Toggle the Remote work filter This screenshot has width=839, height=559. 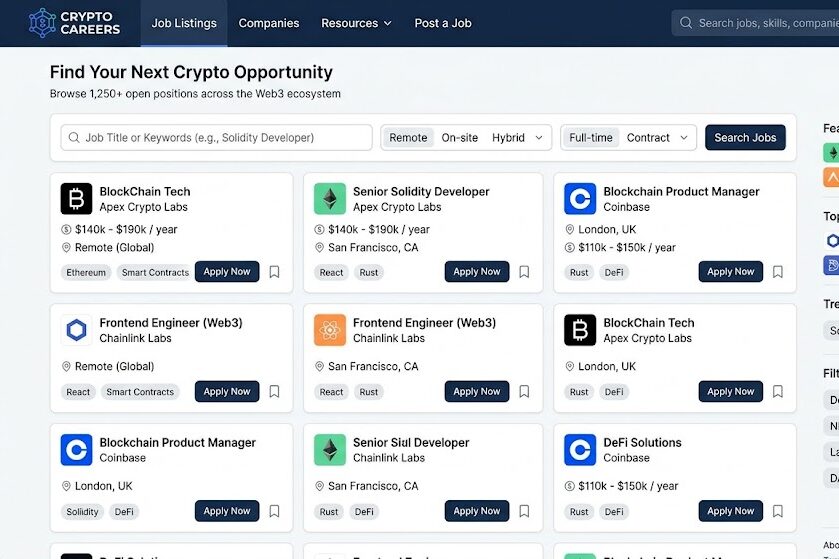point(408,137)
